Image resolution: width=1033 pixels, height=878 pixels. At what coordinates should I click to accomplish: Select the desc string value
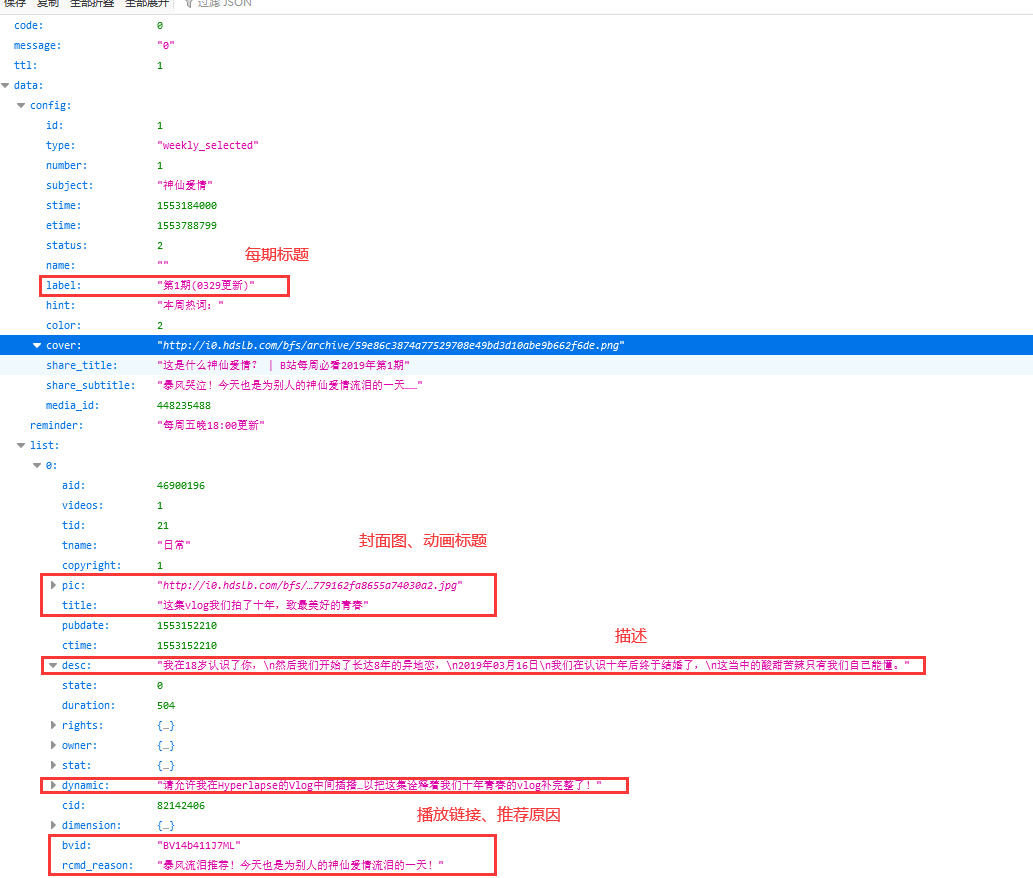pyautogui.click(x=534, y=665)
